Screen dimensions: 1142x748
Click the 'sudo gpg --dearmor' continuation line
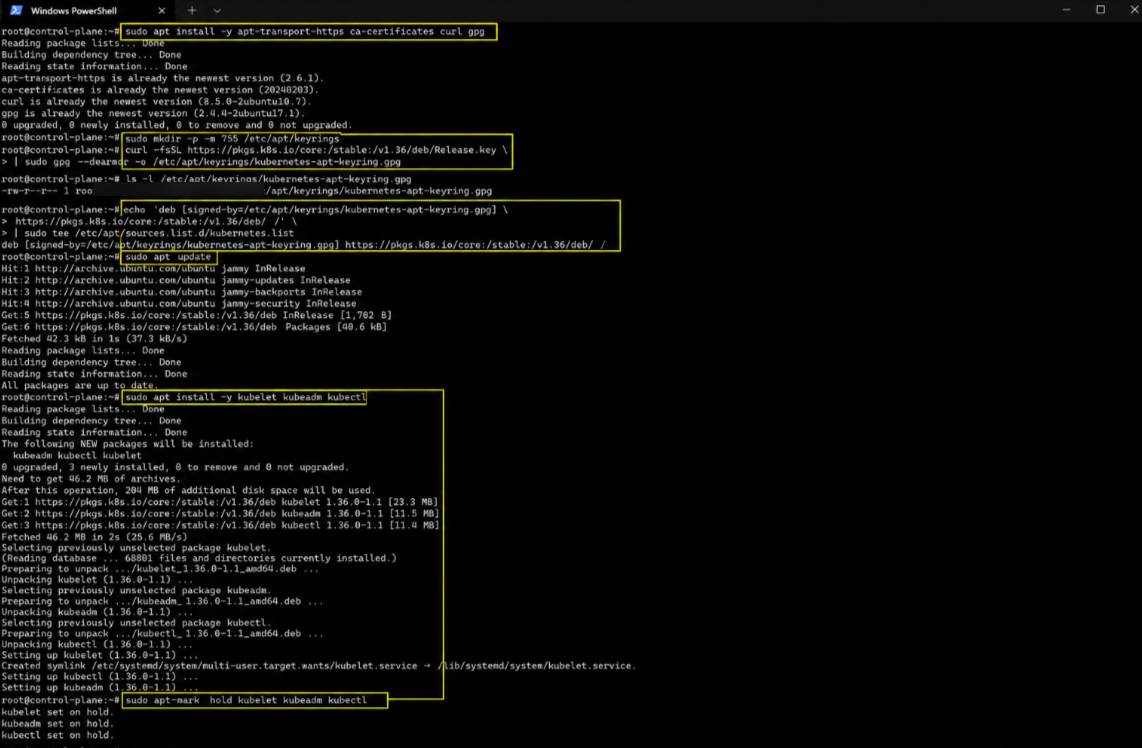pyautogui.click(x=201, y=162)
